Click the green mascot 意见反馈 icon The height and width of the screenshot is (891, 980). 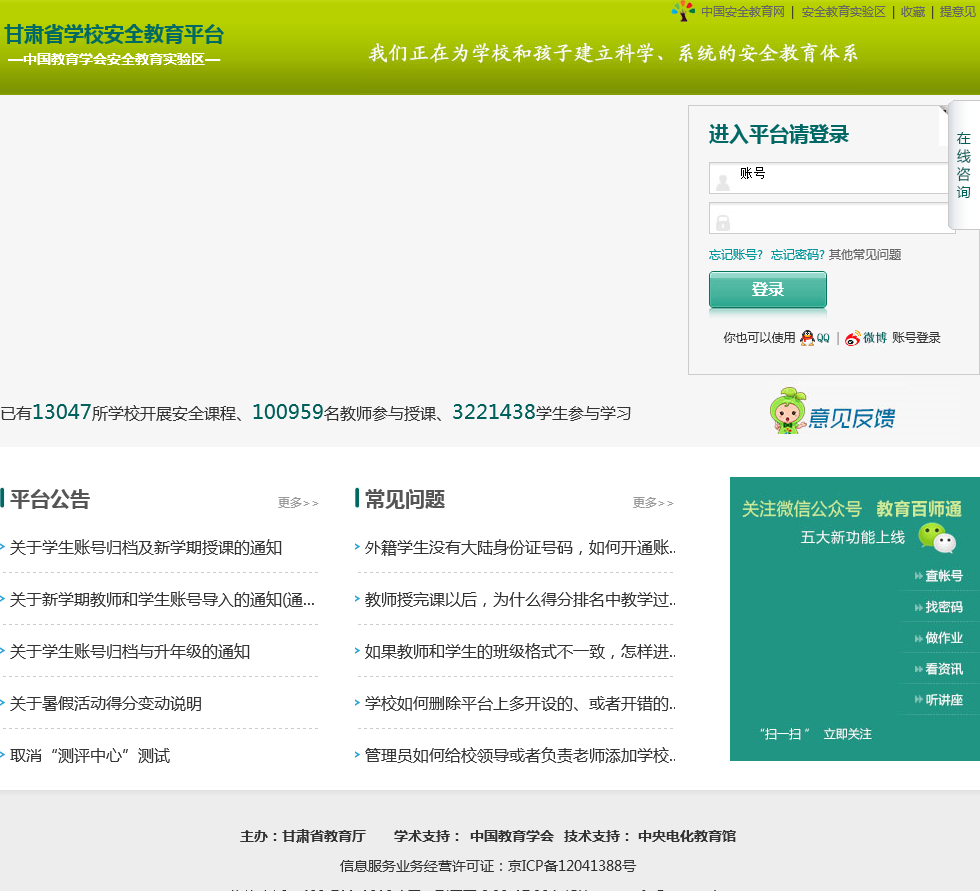(x=833, y=411)
